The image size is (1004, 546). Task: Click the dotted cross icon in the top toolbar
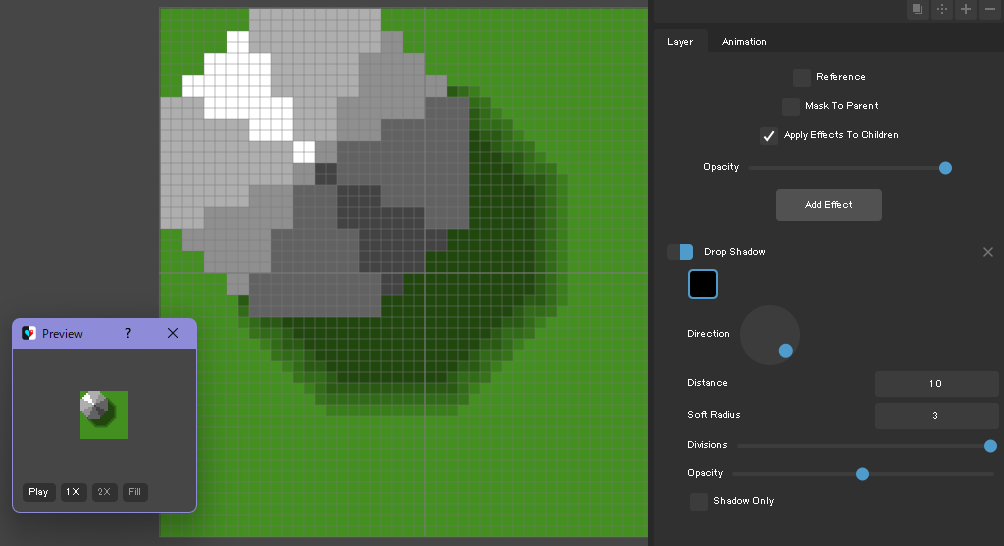coord(942,9)
